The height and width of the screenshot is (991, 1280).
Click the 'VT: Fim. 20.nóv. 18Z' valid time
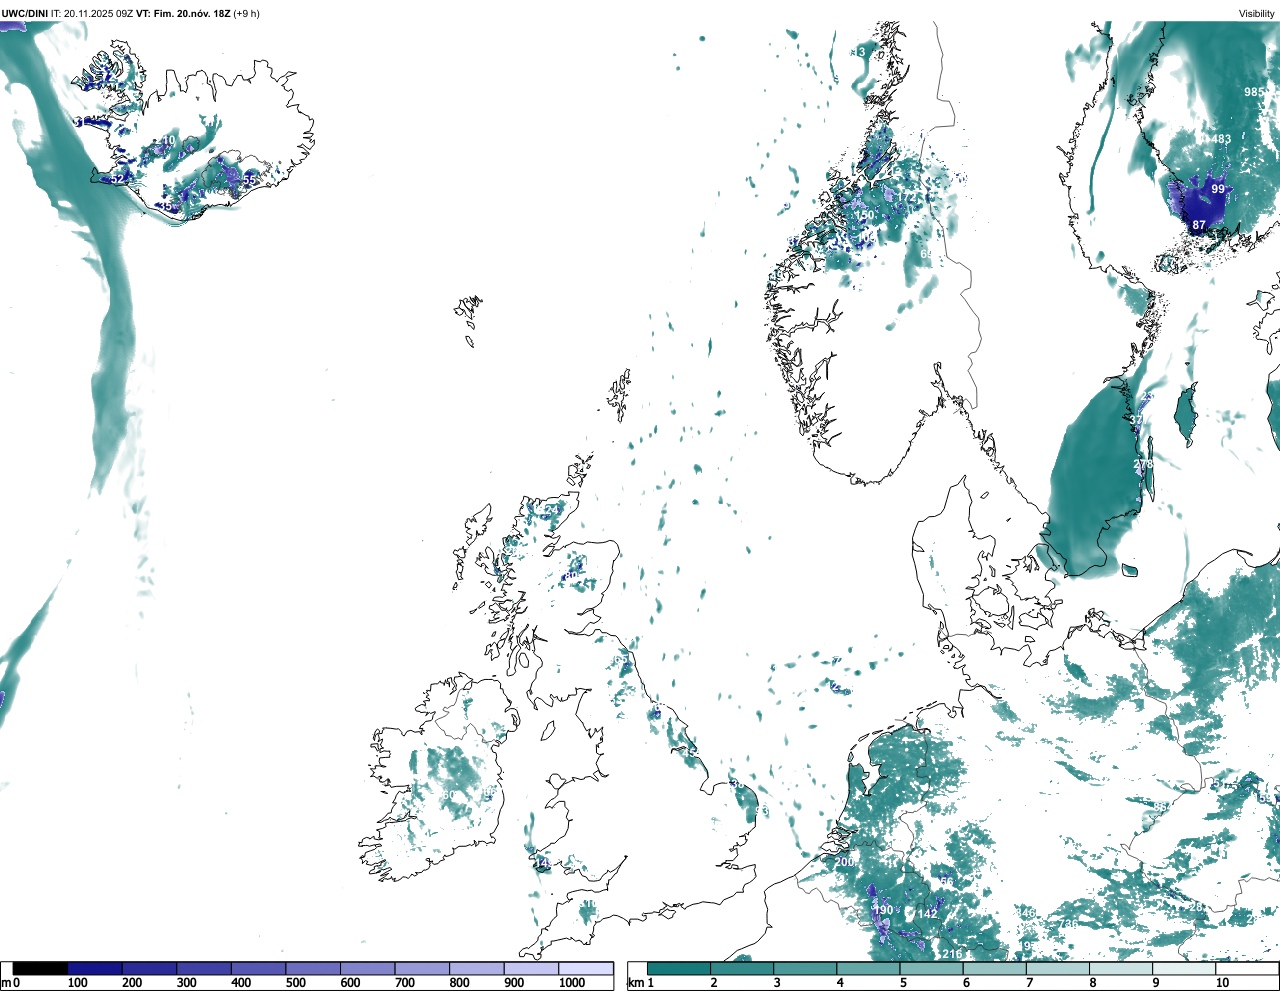click(183, 13)
